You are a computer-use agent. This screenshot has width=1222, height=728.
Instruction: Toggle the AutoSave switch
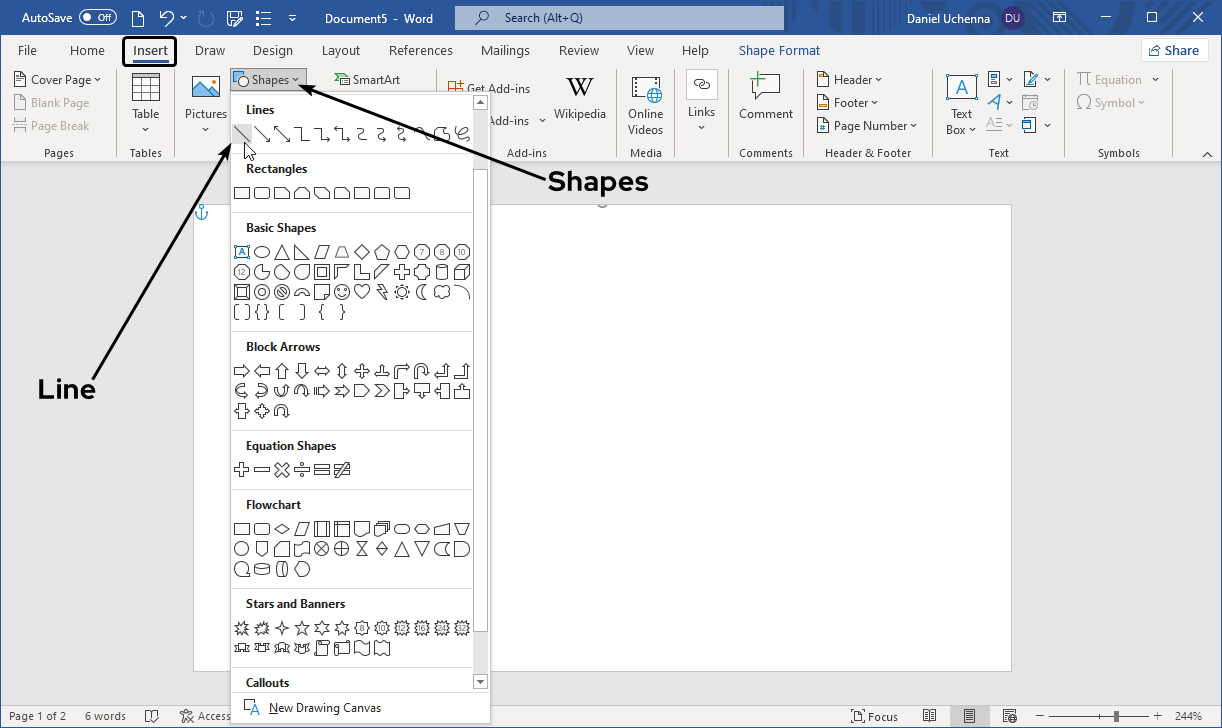pyautogui.click(x=97, y=18)
